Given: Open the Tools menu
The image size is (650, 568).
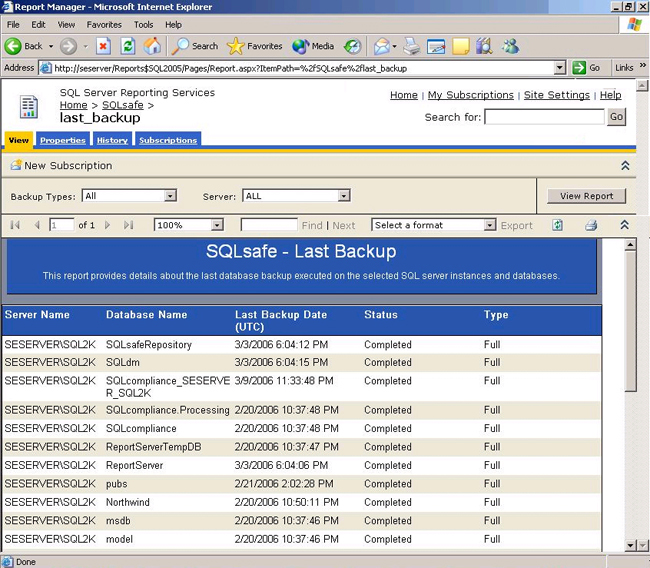Looking at the screenshot, I should pos(143,24).
